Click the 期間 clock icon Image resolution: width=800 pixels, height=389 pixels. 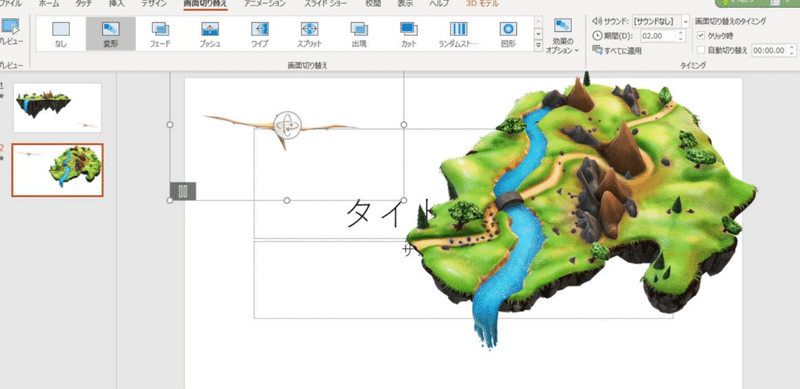click(597, 36)
